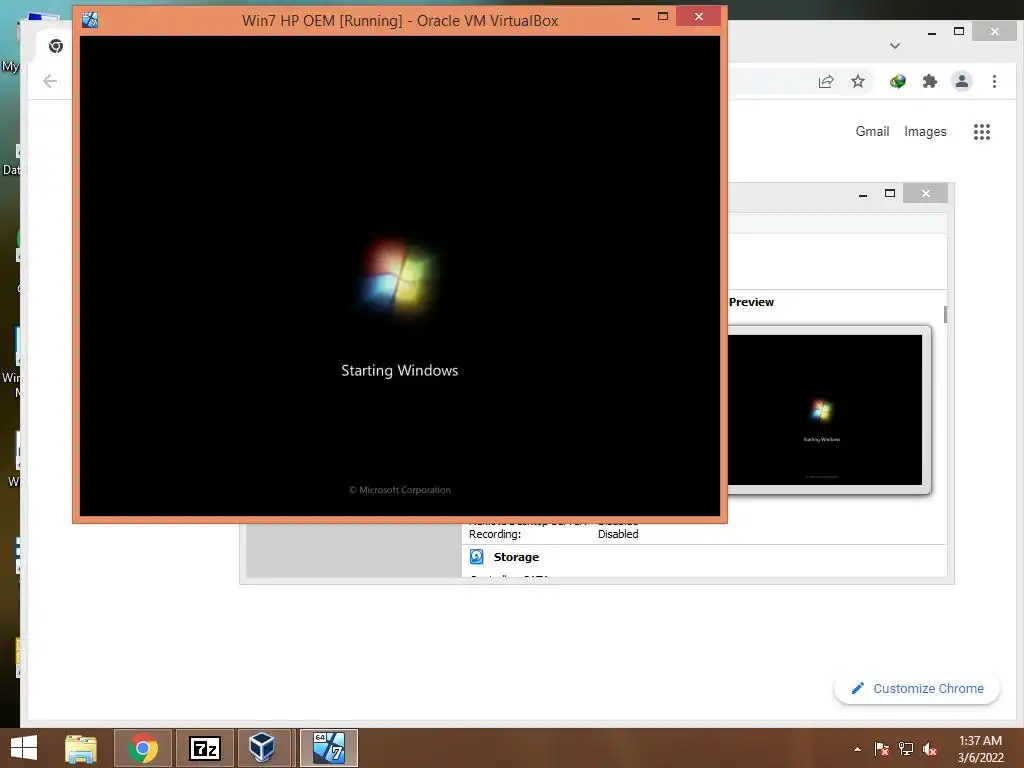Open the network status tray icon
This screenshot has height=768, width=1024.
point(906,749)
